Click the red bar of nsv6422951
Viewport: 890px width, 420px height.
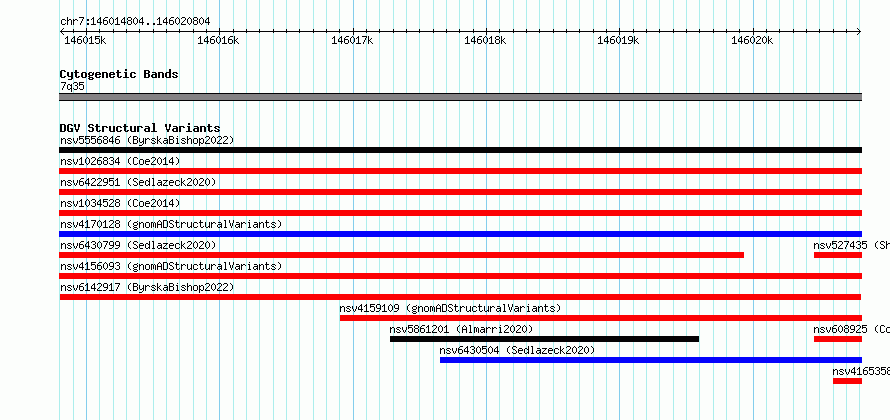pyautogui.click(x=460, y=192)
